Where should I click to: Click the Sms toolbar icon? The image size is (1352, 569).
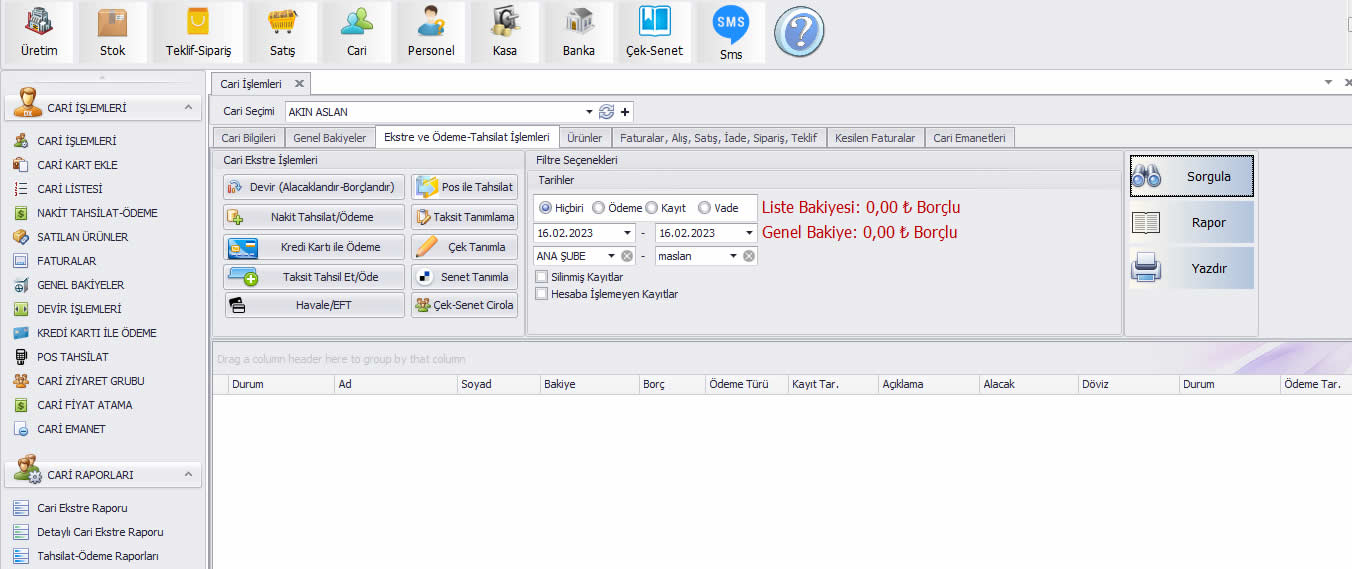731,32
